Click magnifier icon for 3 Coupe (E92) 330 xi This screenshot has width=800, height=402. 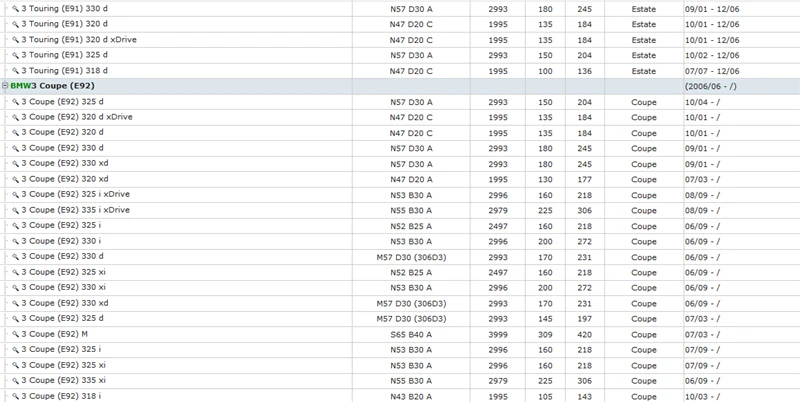[15, 287]
